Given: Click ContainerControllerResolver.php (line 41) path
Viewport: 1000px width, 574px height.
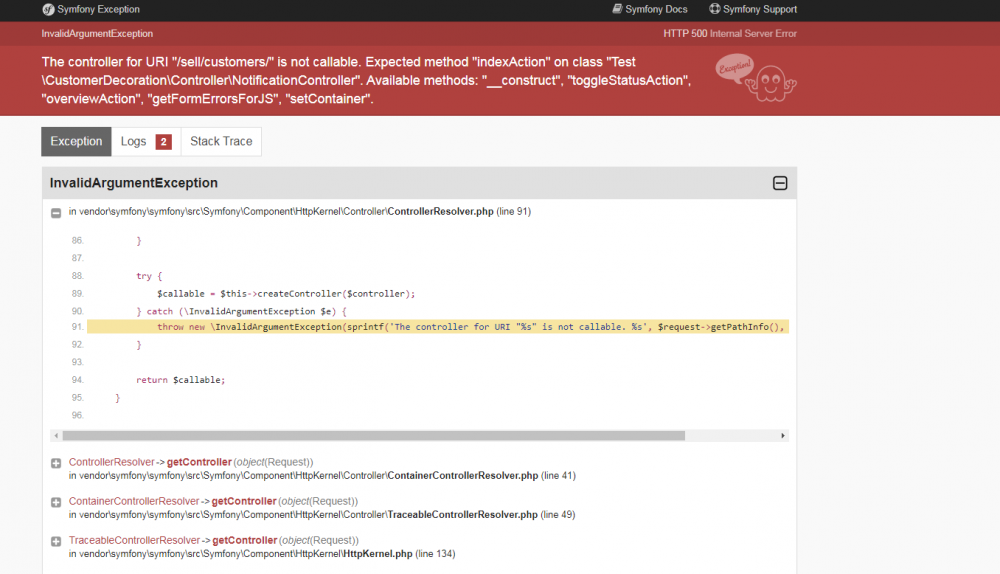Looking at the screenshot, I should 322,476.
